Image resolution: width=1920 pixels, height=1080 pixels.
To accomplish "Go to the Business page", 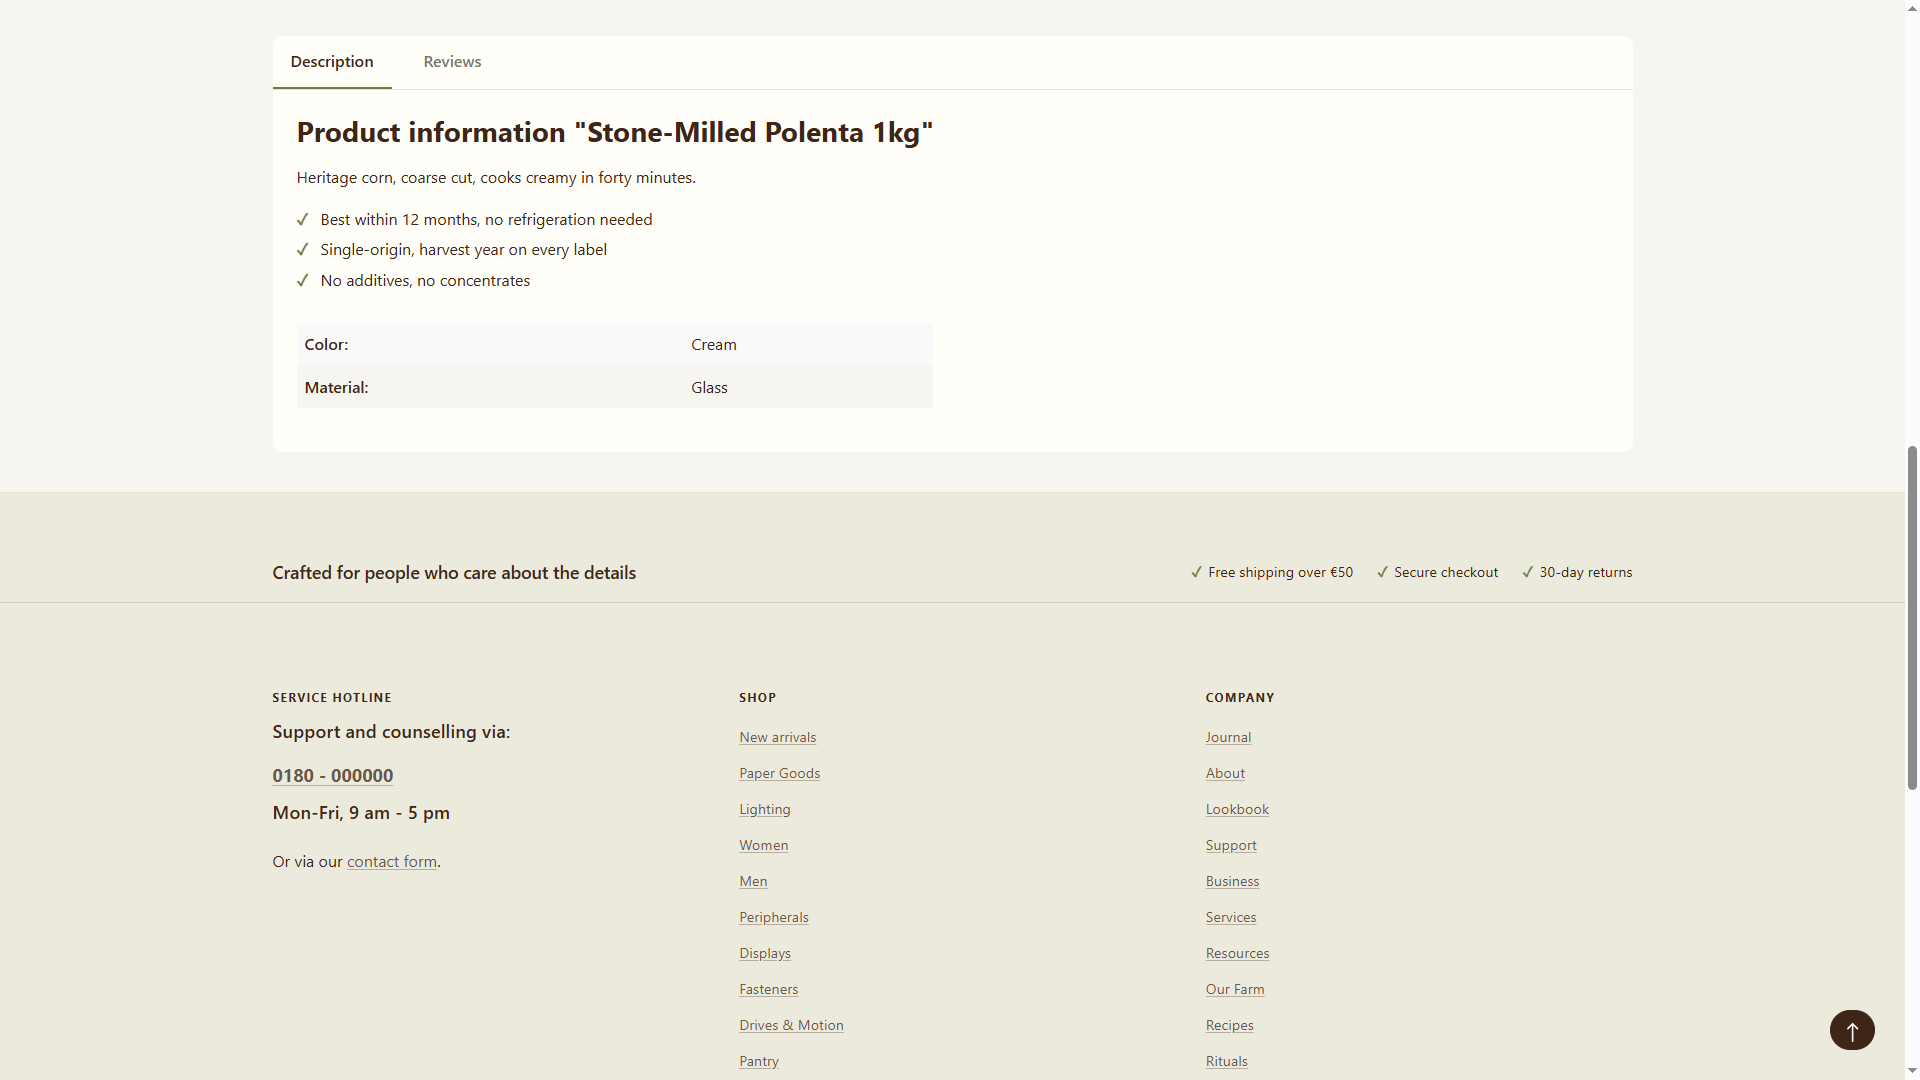I will point(1232,882).
